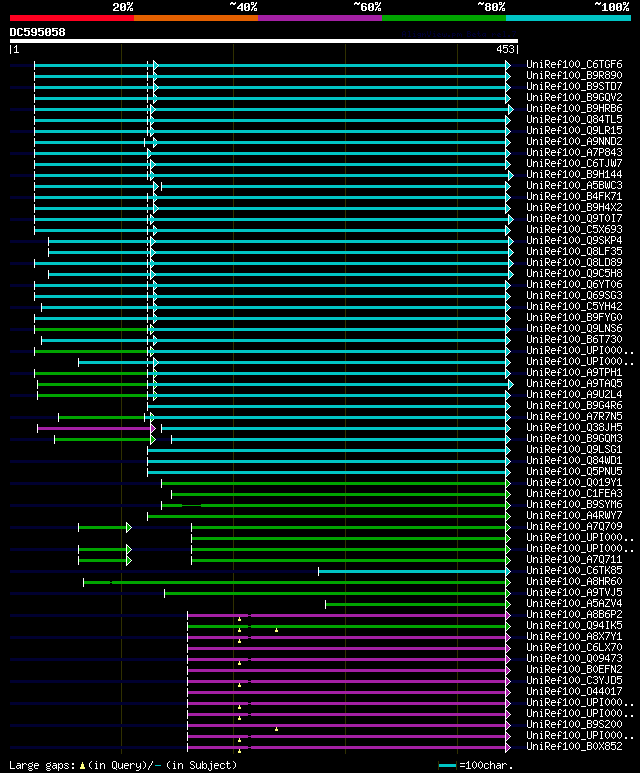The height and width of the screenshot is (773, 640).
Task: Open hit UniRef100_B9GQV2
Action: click(x=574, y=98)
